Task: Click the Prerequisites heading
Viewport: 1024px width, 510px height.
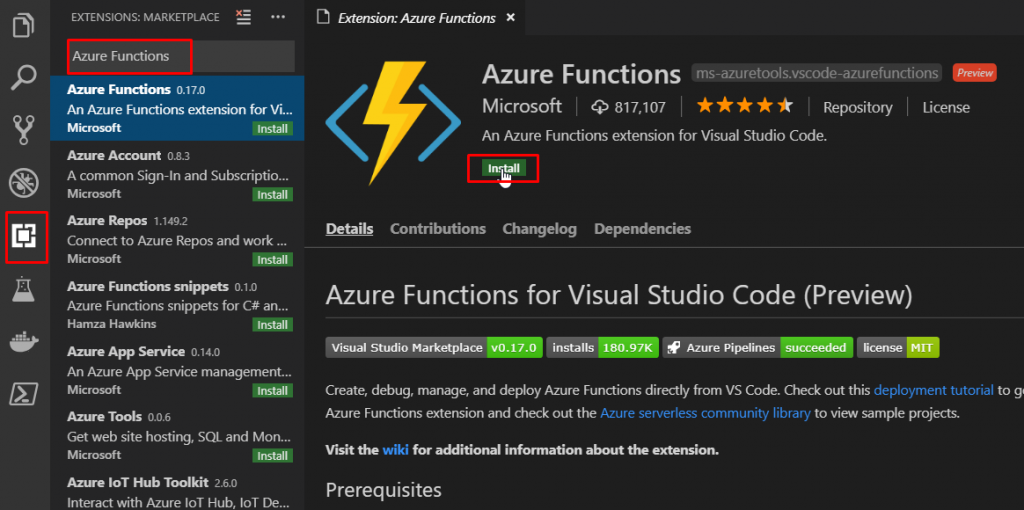Action: [383, 489]
